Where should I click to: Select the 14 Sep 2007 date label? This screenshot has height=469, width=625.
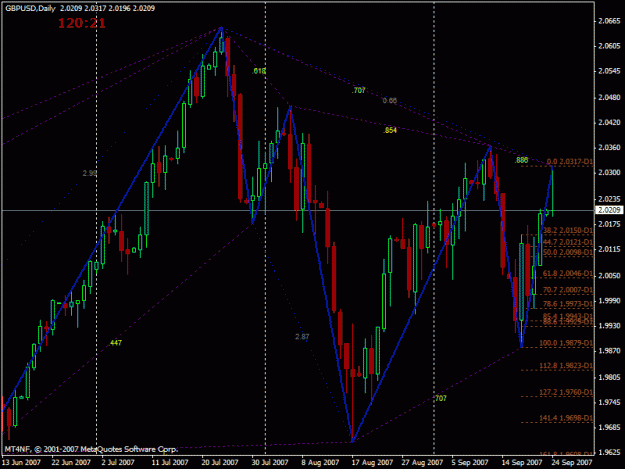pyautogui.click(x=522, y=462)
